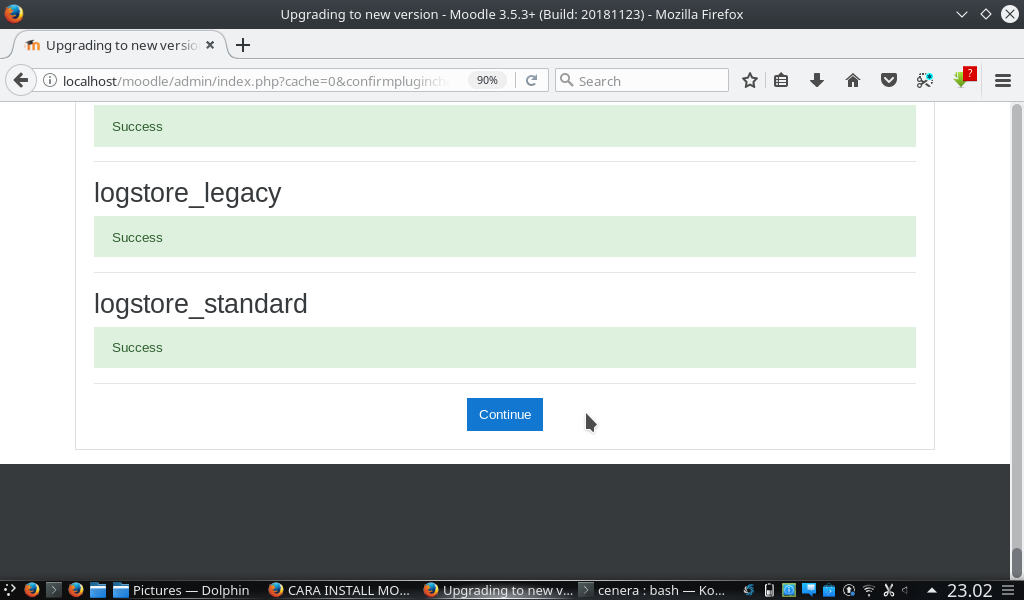Focus the Firefox Search field
1024x600 pixels.
(641, 80)
